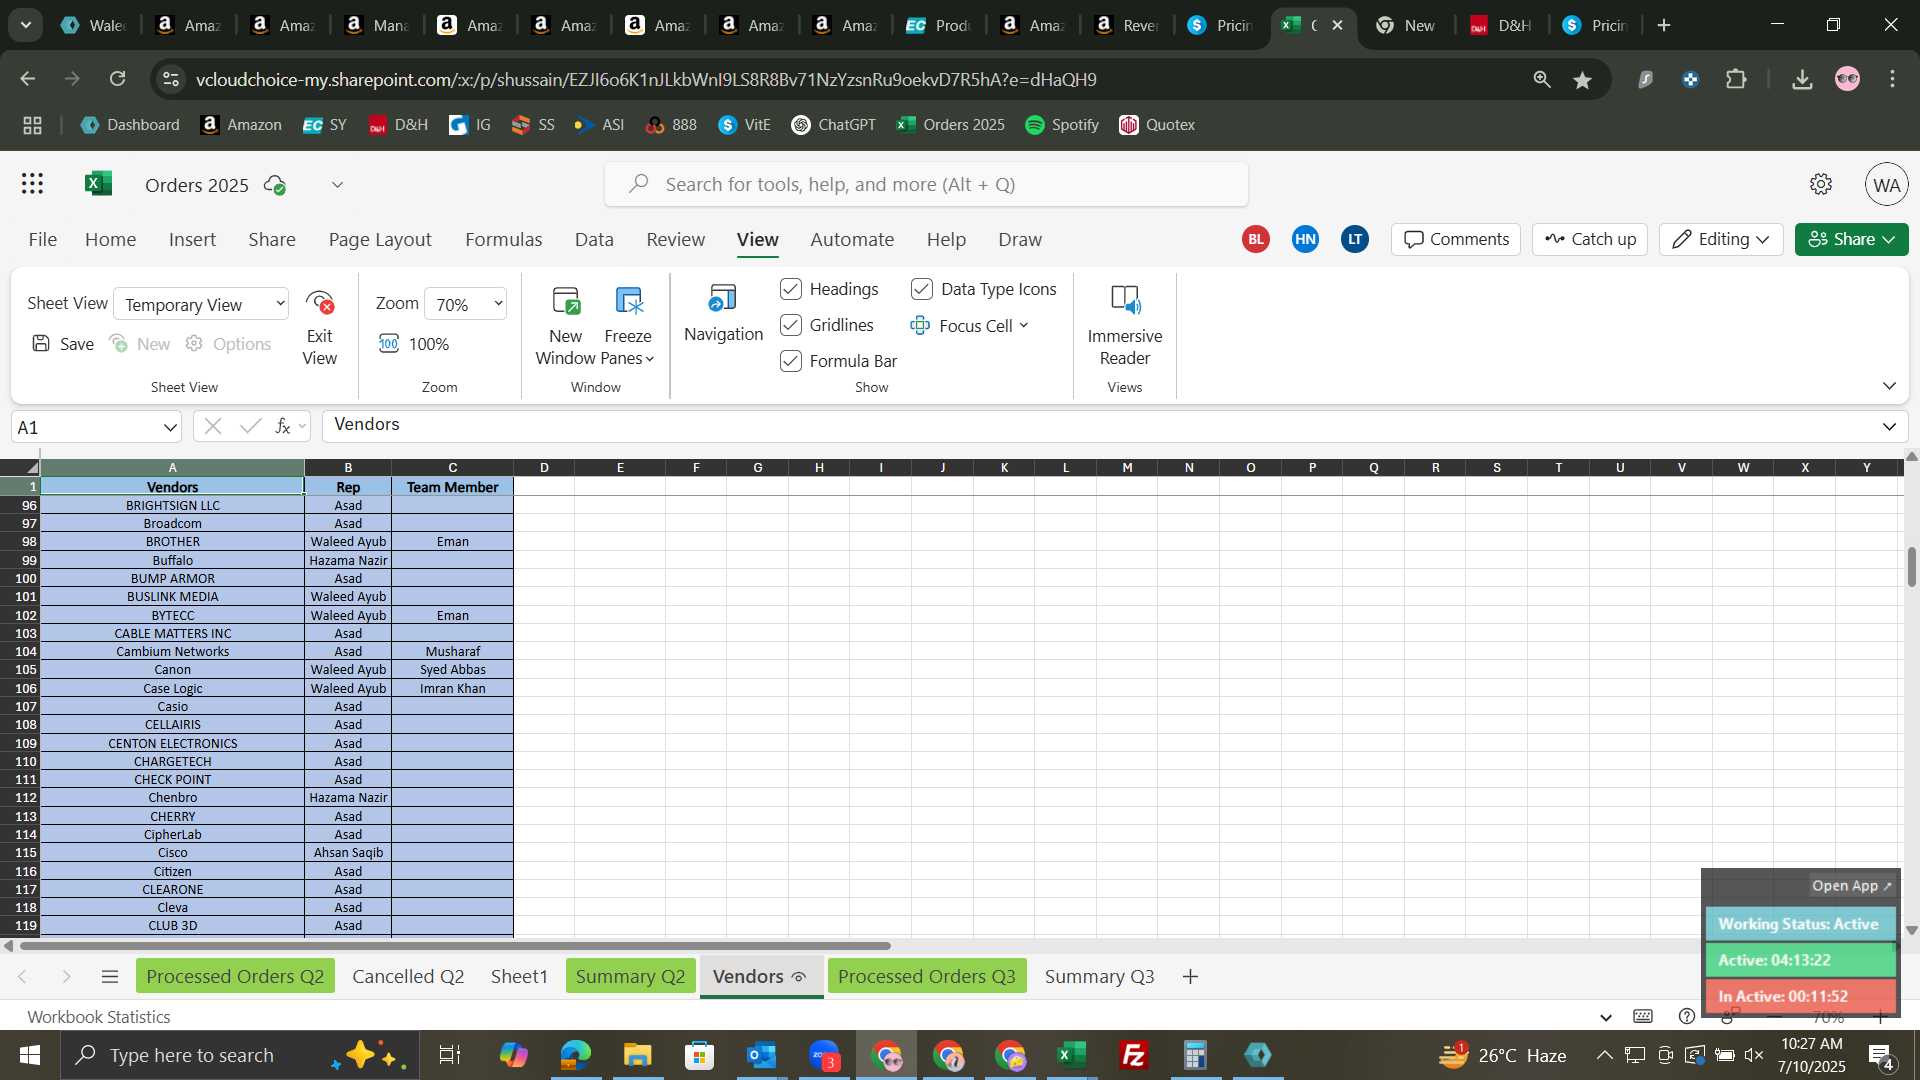The image size is (1920, 1080).
Task: Switch to Draw ribbon tab
Action: [x=1019, y=239]
